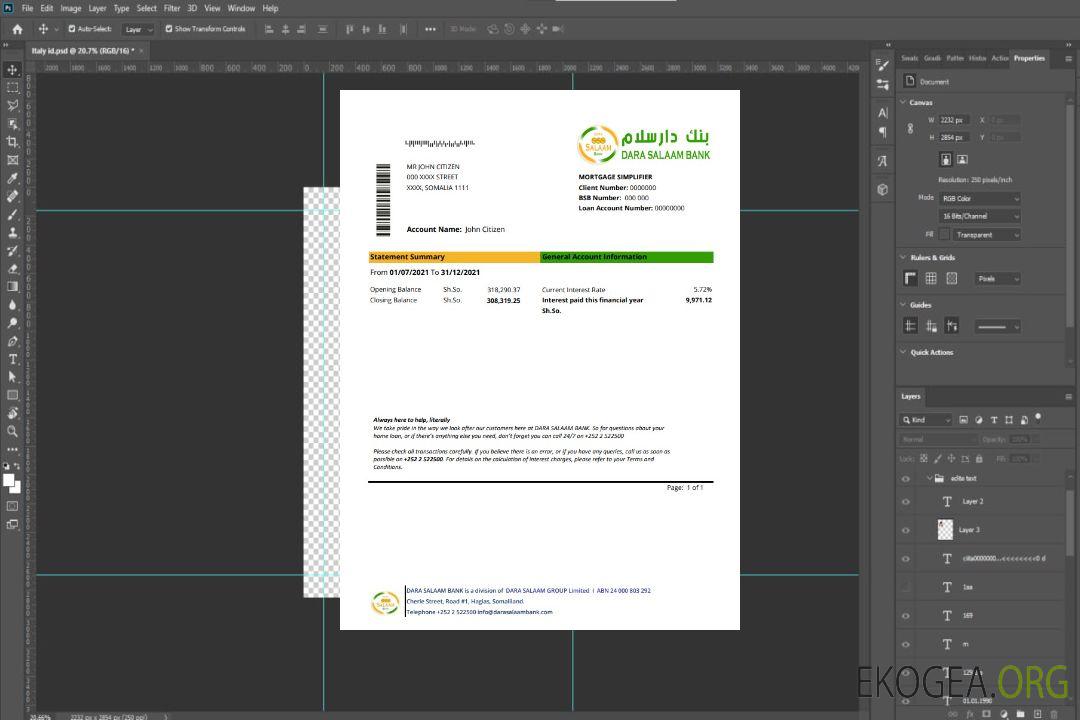Screen dimensions: 1080x720
Task: Click the lock guides icon
Action: pos(931,327)
